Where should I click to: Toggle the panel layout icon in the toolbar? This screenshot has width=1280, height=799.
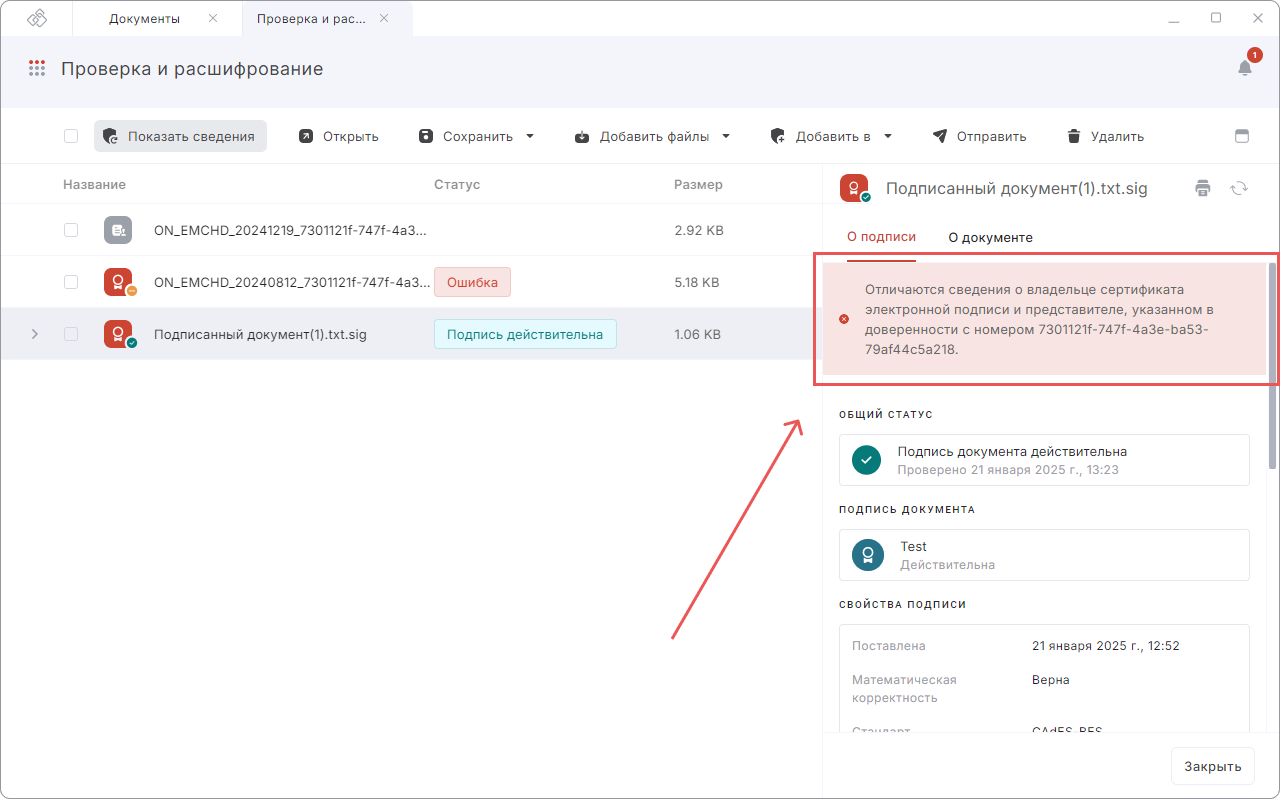coord(1243,136)
